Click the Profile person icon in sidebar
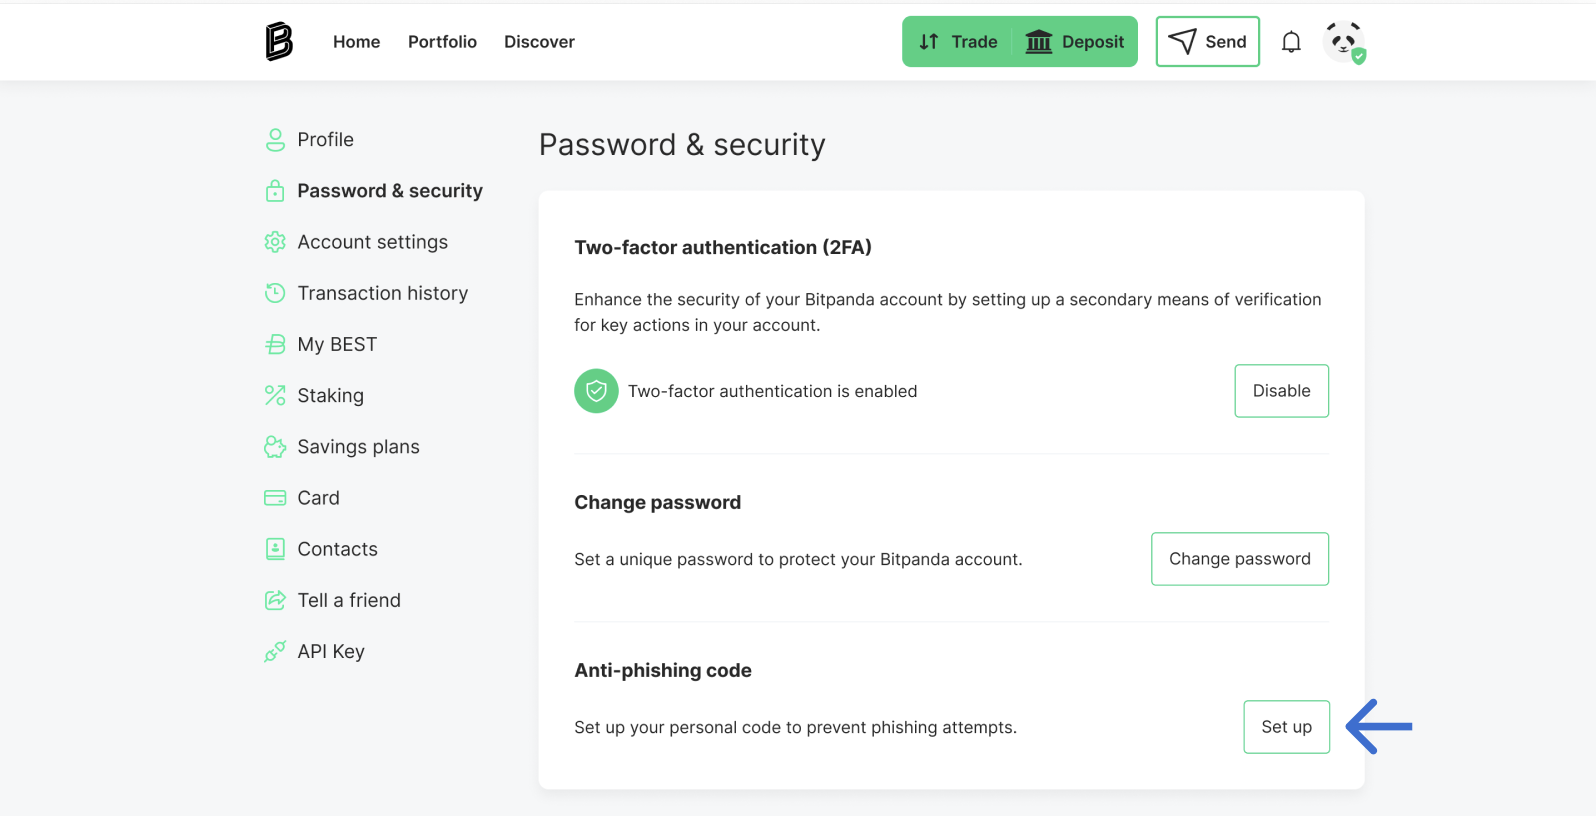 pyautogui.click(x=275, y=140)
